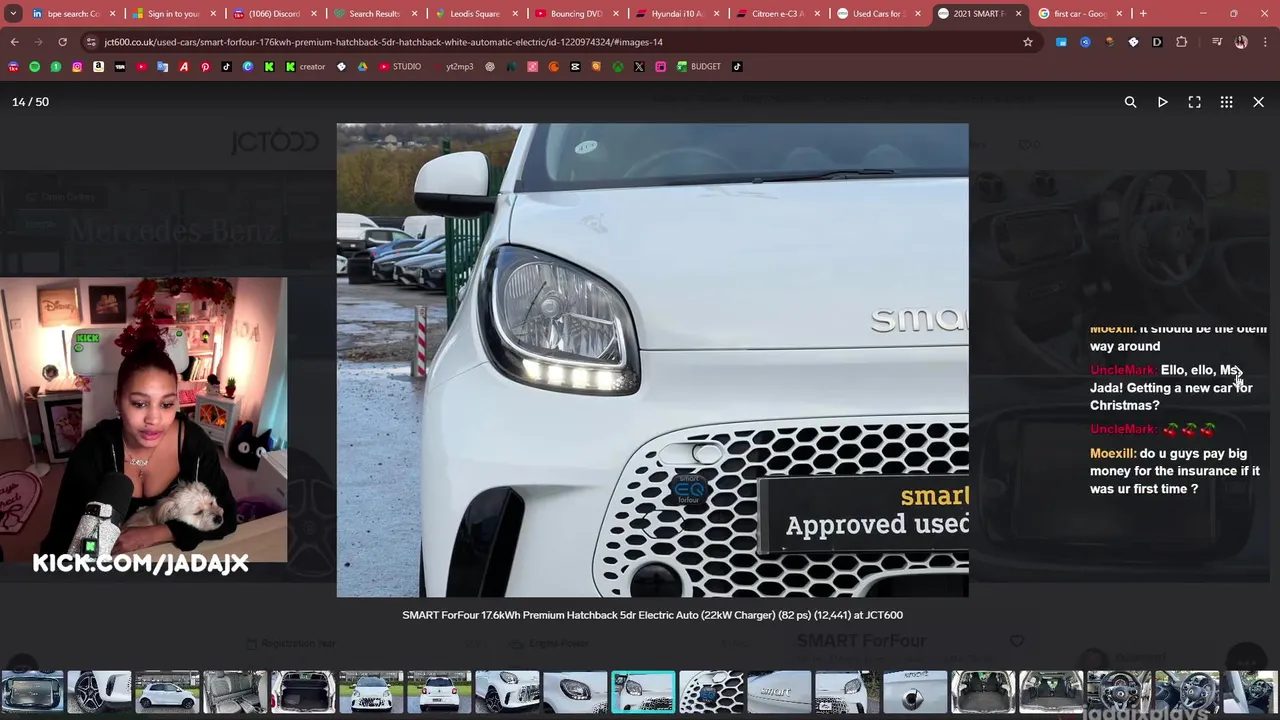Screen dimensions: 1280x720
Task: Open the browser profile avatar menu
Action: coord(1241,42)
